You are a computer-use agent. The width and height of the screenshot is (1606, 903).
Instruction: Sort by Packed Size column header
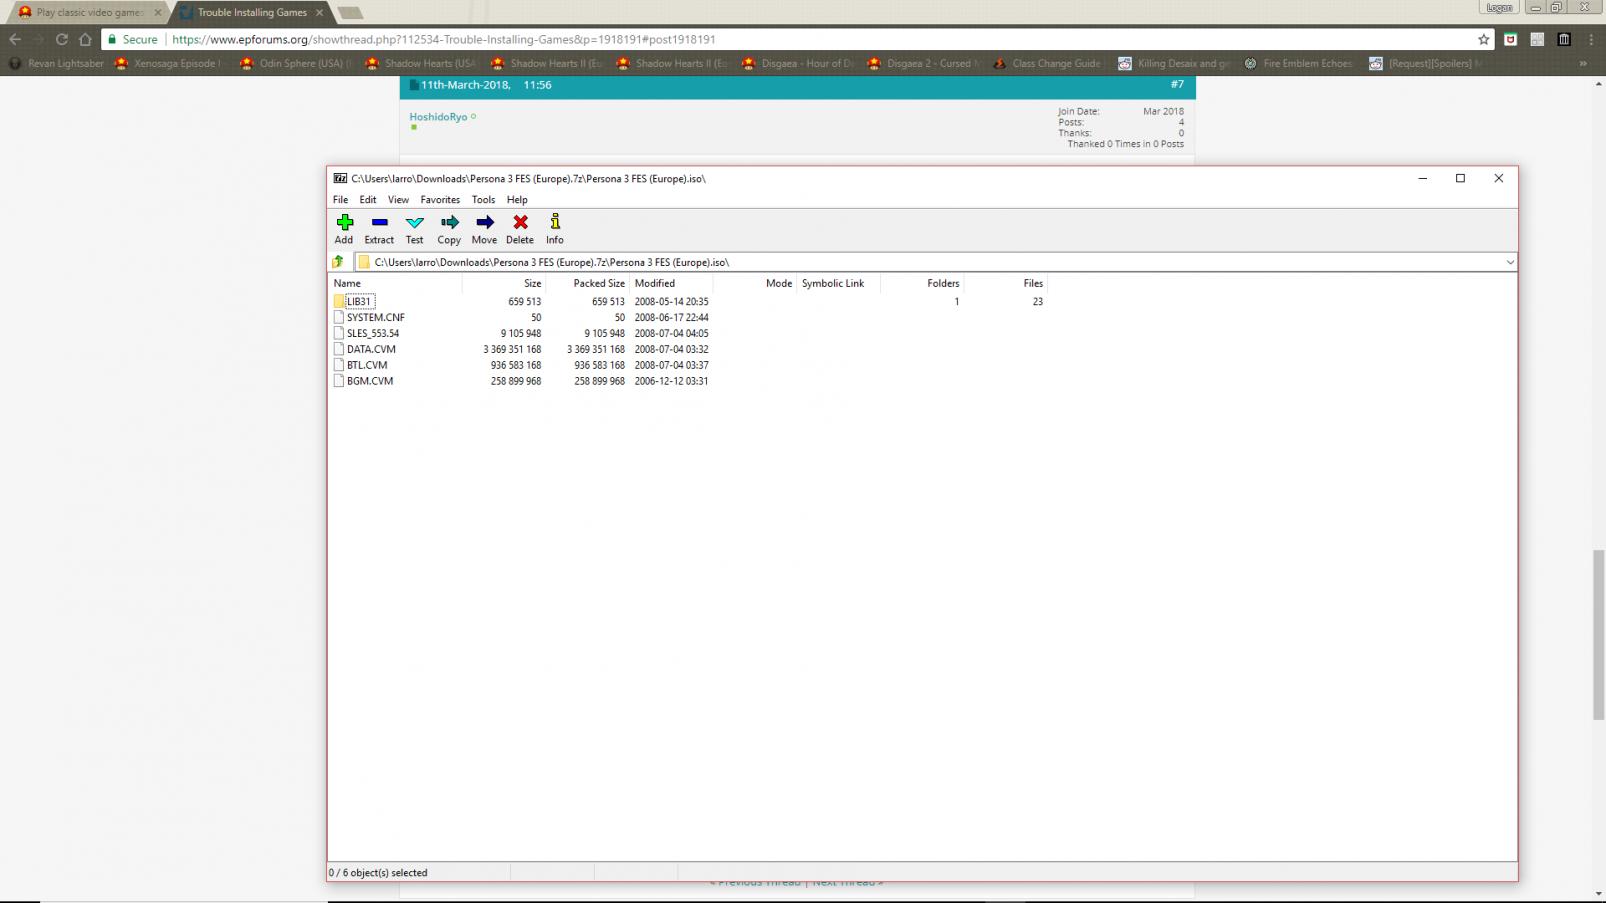(587, 283)
